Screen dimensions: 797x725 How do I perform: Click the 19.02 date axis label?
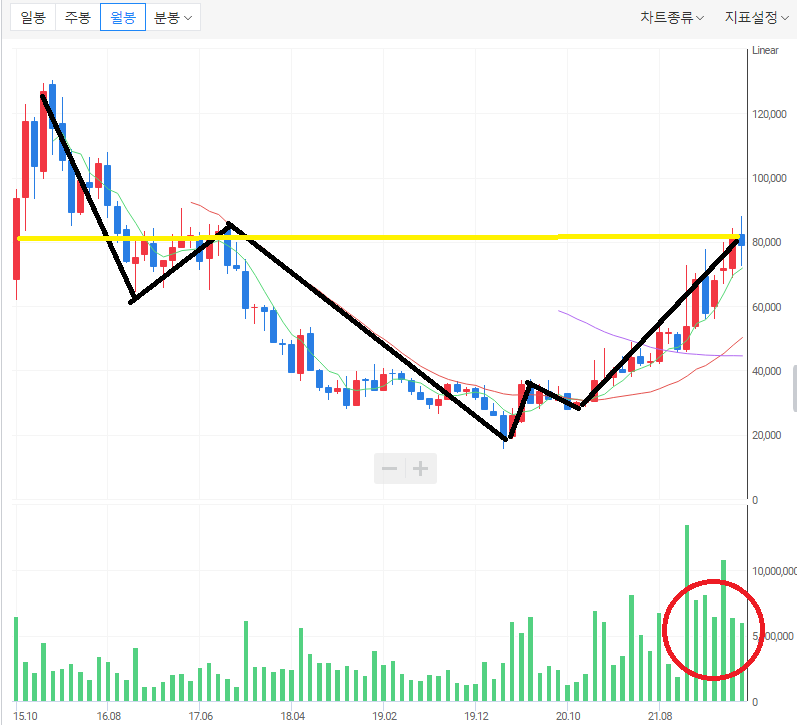384,716
